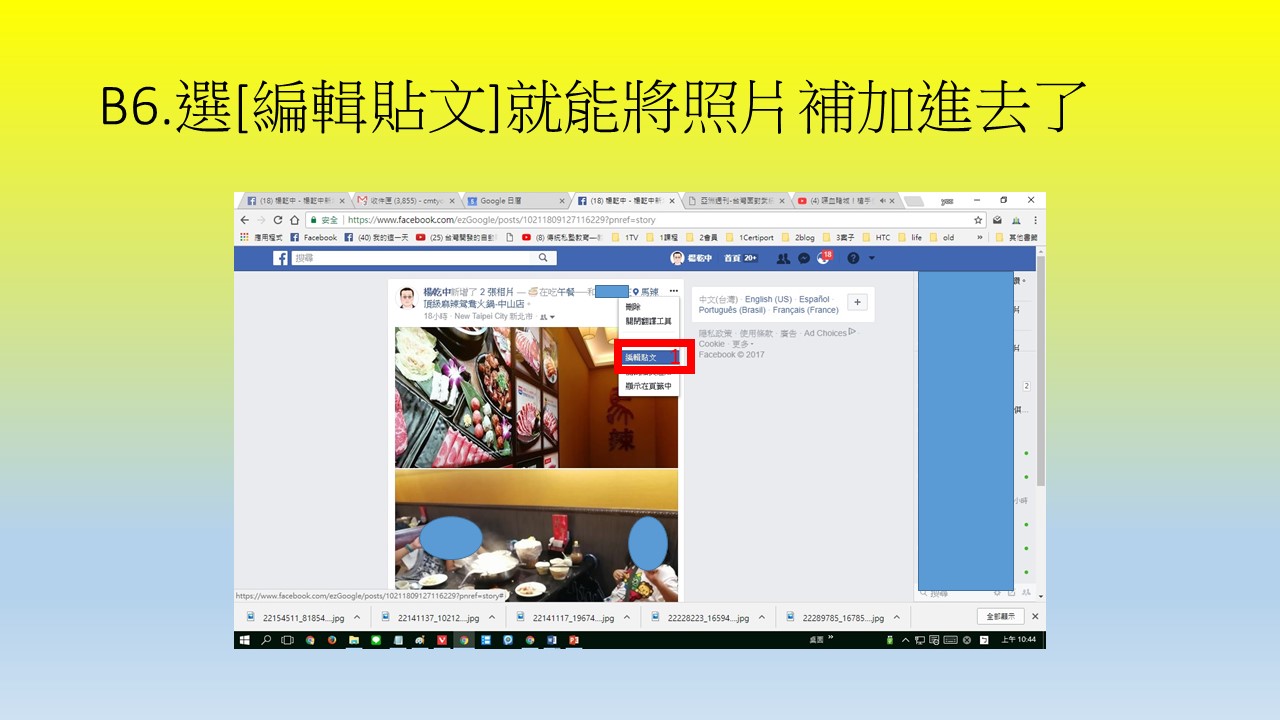Open the 隱私政策 privacy policy link

click(715, 333)
